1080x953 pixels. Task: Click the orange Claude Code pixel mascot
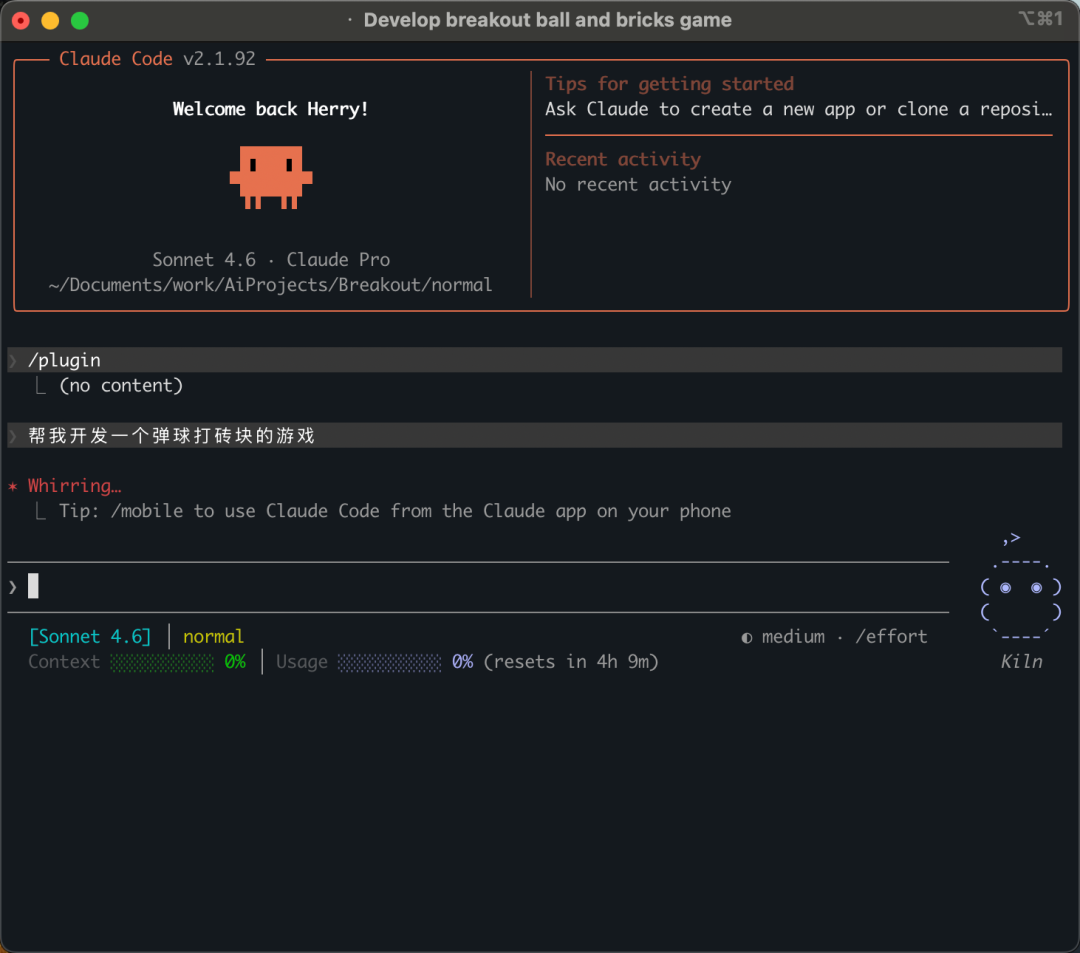[270, 177]
